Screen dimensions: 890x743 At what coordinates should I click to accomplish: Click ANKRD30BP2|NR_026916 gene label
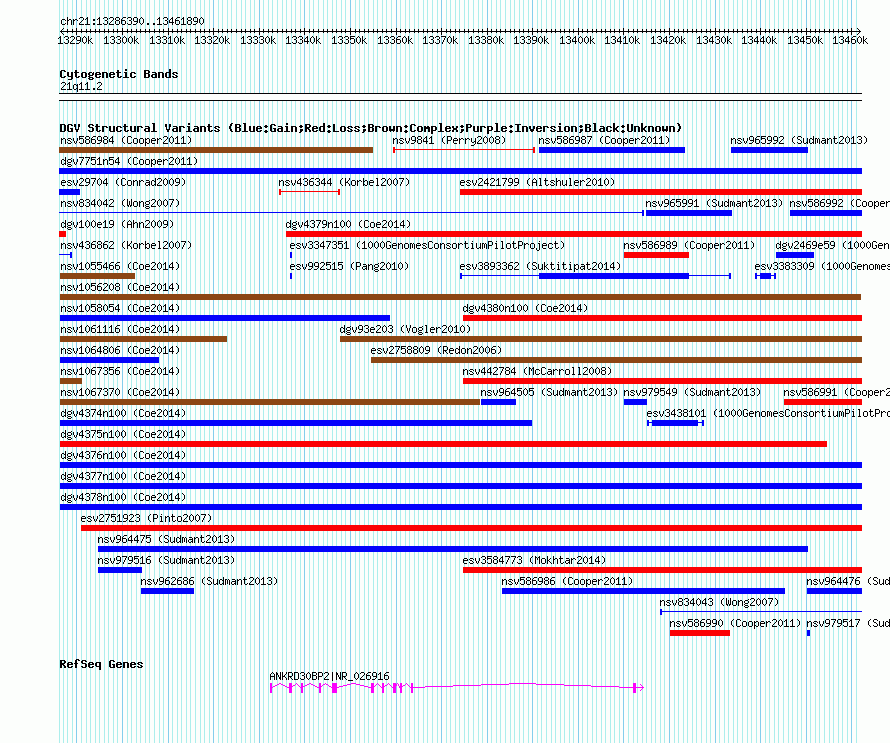[329, 676]
